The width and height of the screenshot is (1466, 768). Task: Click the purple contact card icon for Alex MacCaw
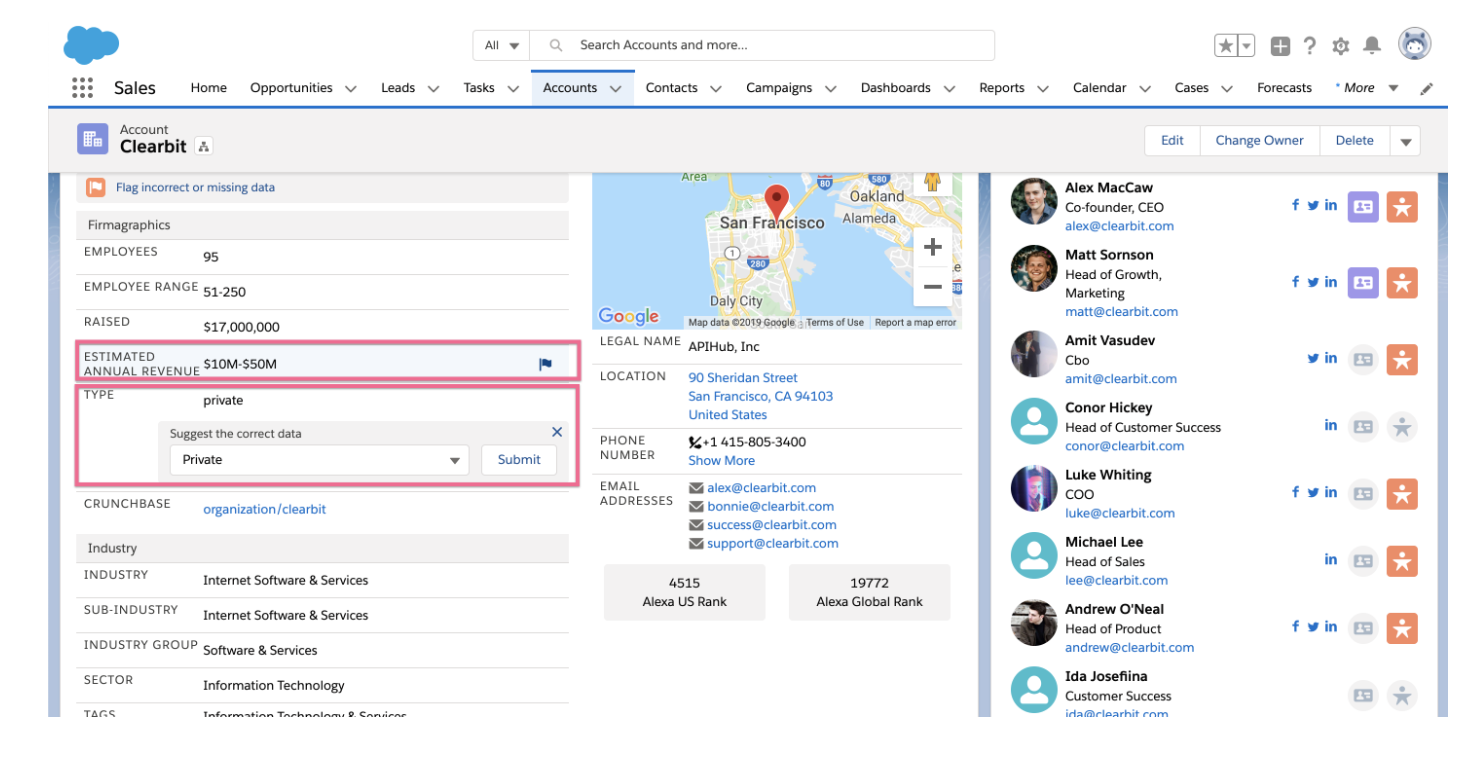(x=1363, y=207)
